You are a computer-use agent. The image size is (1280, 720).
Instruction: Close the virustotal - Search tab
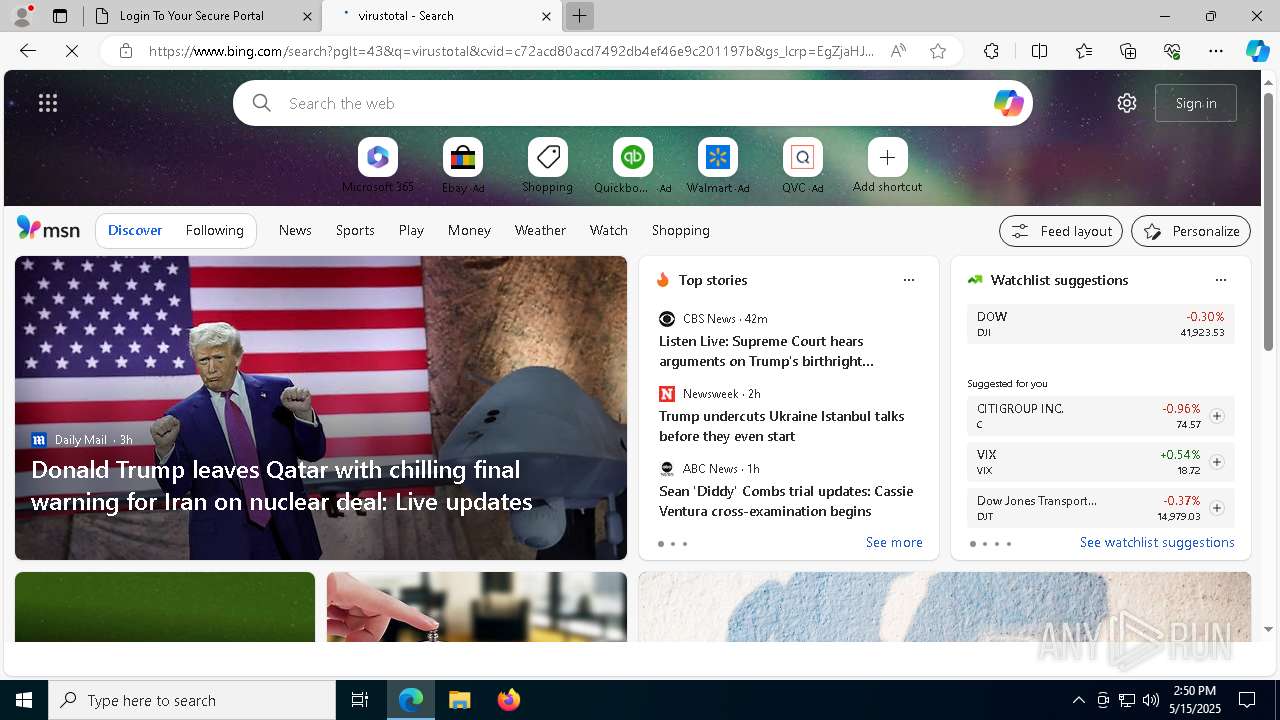pos(546,16)
